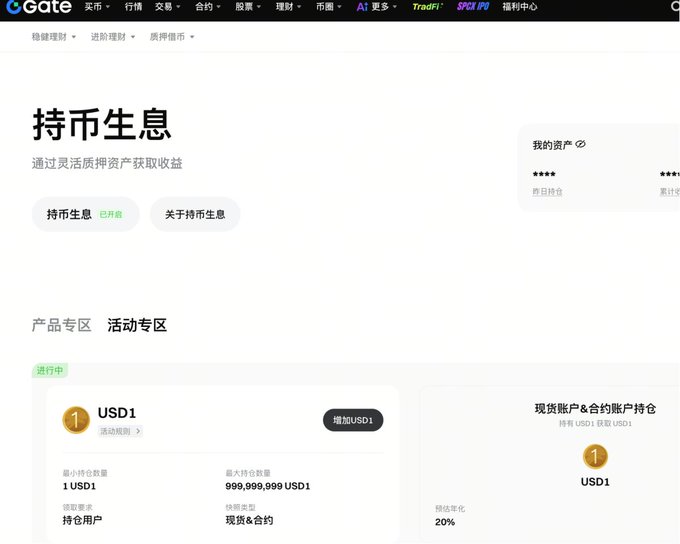Click the search icon in top bar
This screenshot has width=680, height=544.
pyautogui.click(x=674, y=6)
